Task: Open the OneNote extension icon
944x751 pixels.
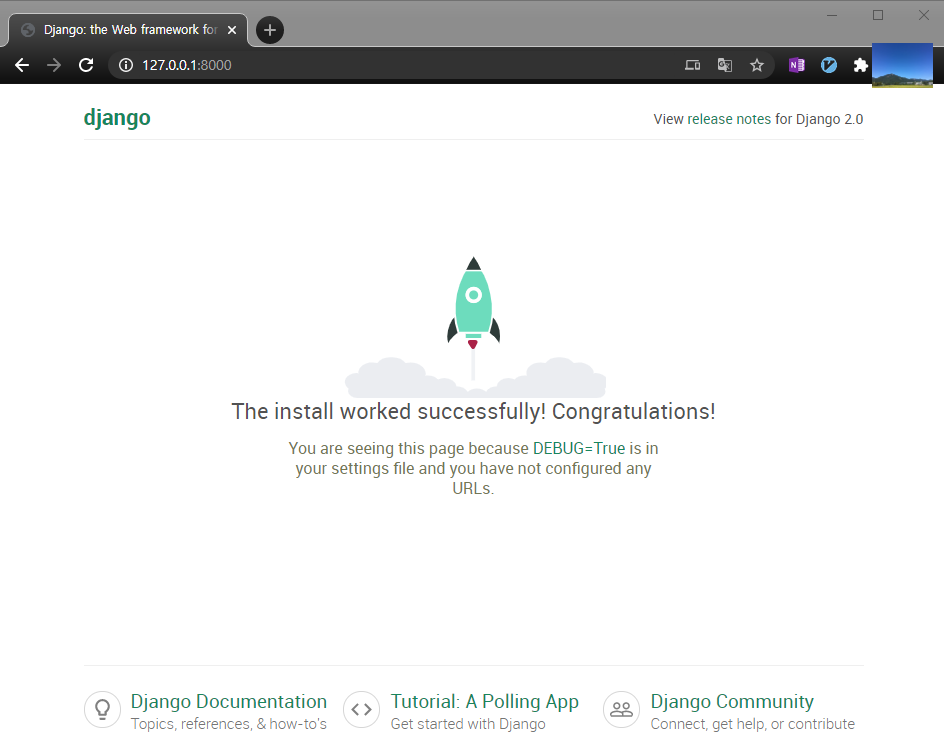Action: point(796,65)
